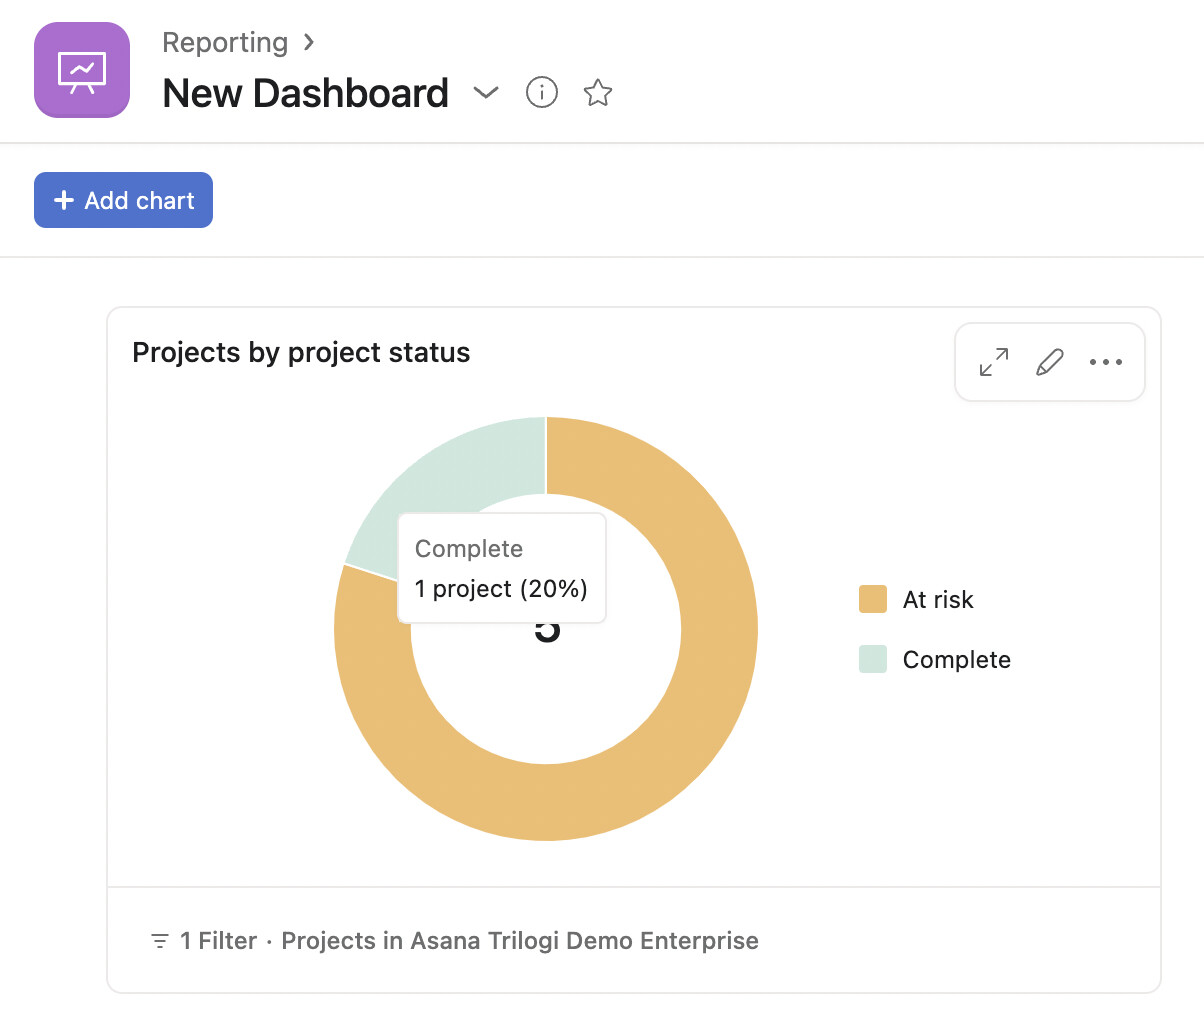Screen dimensions: 1204x1030
Task: Open the chart's three-dot more menu
Action: coord(1105,362)
